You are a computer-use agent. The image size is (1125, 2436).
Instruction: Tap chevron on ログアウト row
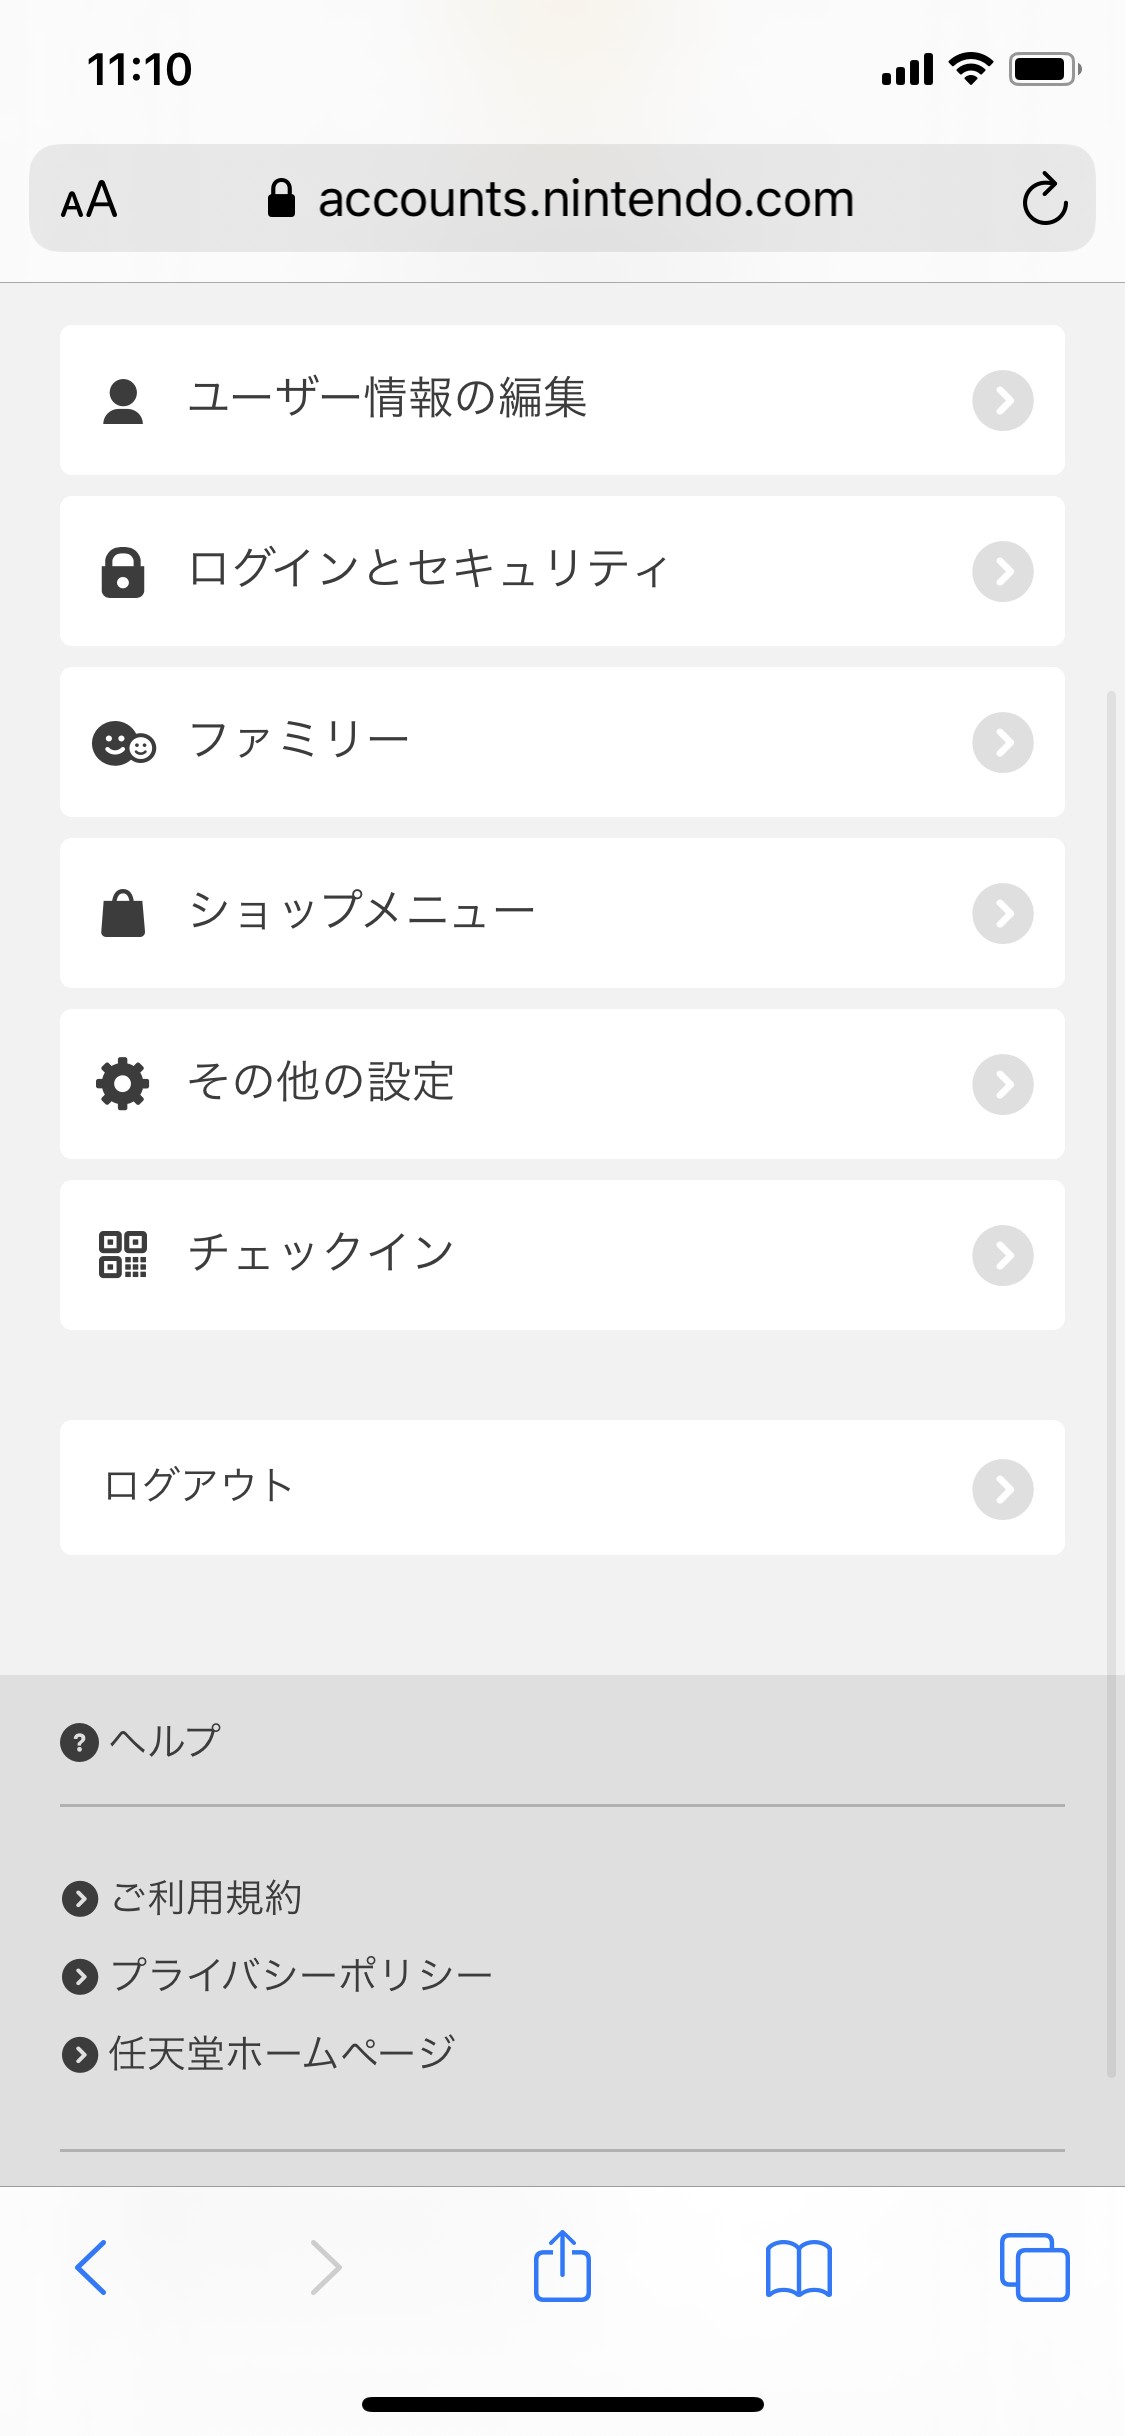[x=1002, y=1489]
